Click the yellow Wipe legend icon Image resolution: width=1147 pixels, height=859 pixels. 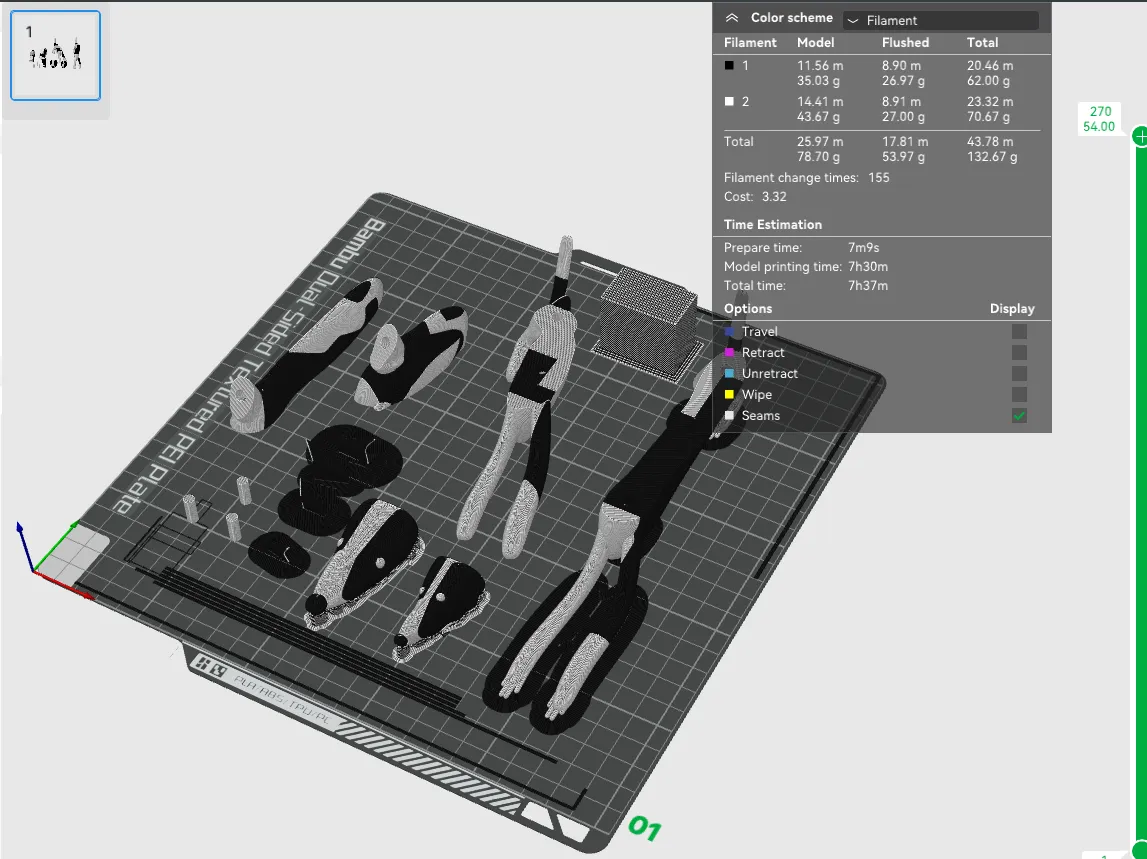pos(729,395)
